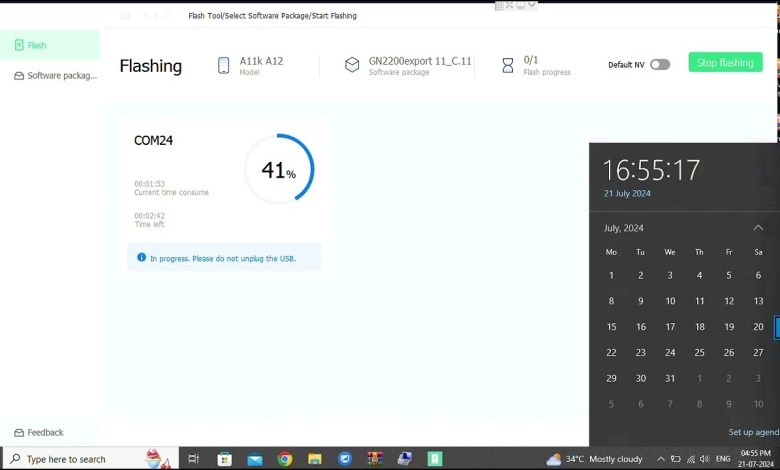Open Software package section in sidebar
780x470 pixels.
point(55,76)
